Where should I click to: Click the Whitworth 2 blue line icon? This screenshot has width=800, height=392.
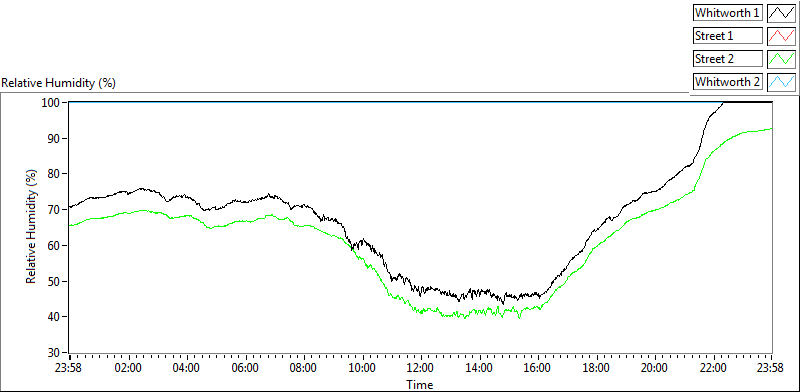click(781, 82)
